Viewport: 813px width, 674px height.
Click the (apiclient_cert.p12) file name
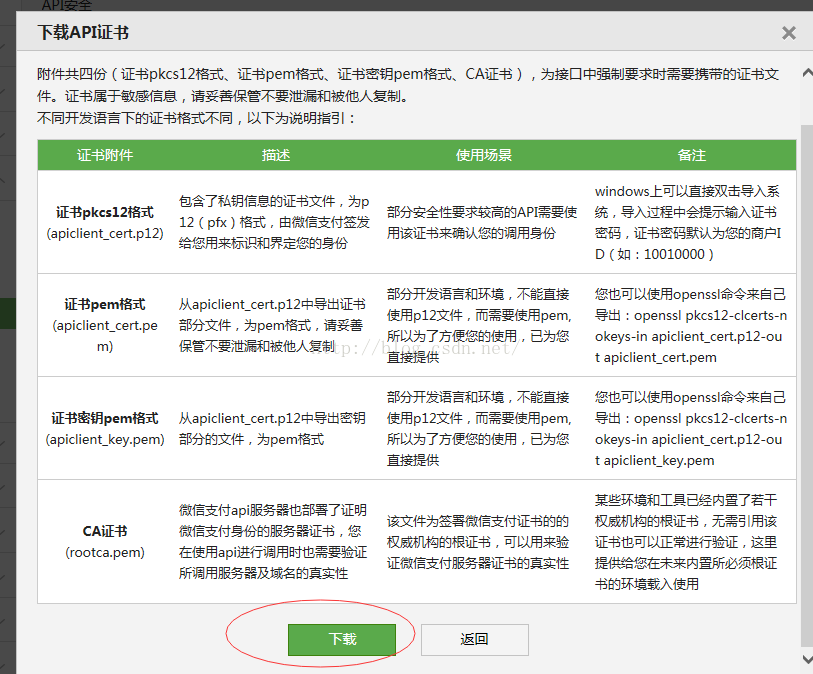click(x=105, y=233)
